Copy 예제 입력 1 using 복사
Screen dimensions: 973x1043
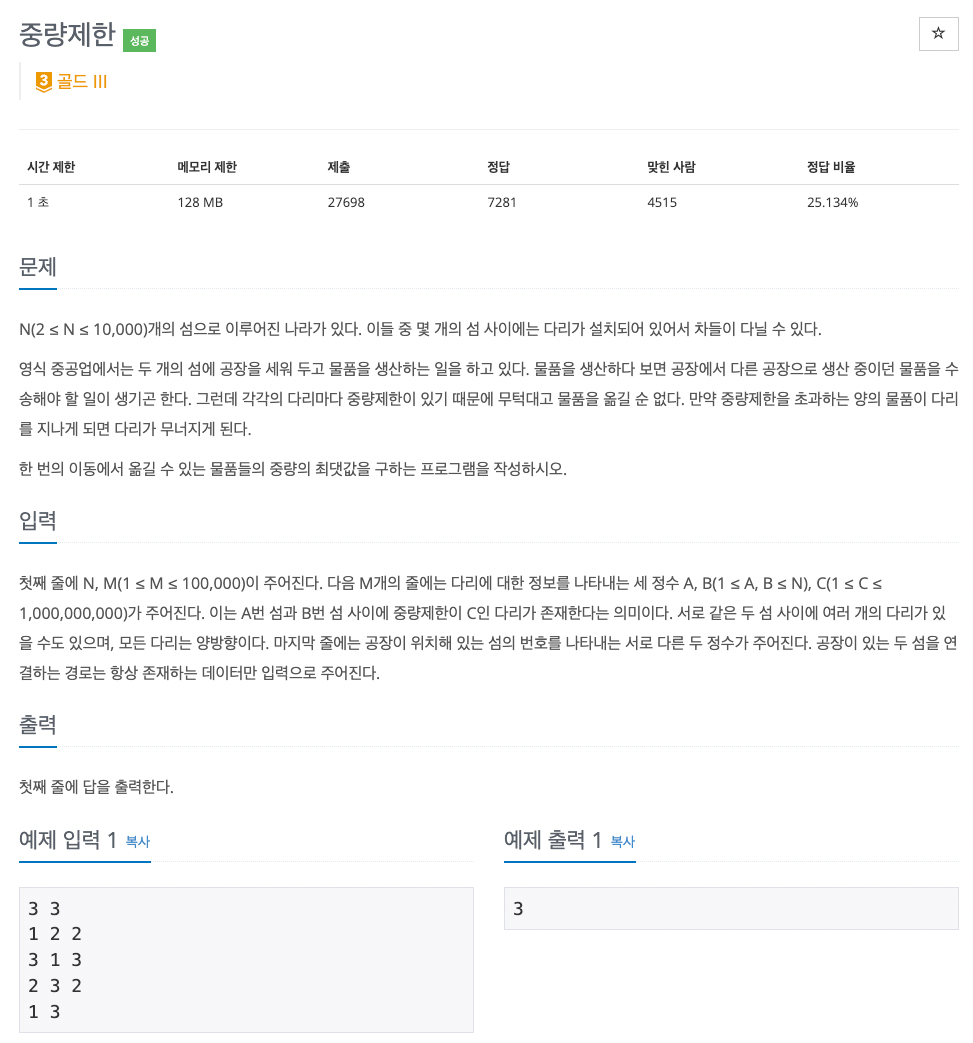[x=138, y=842]
